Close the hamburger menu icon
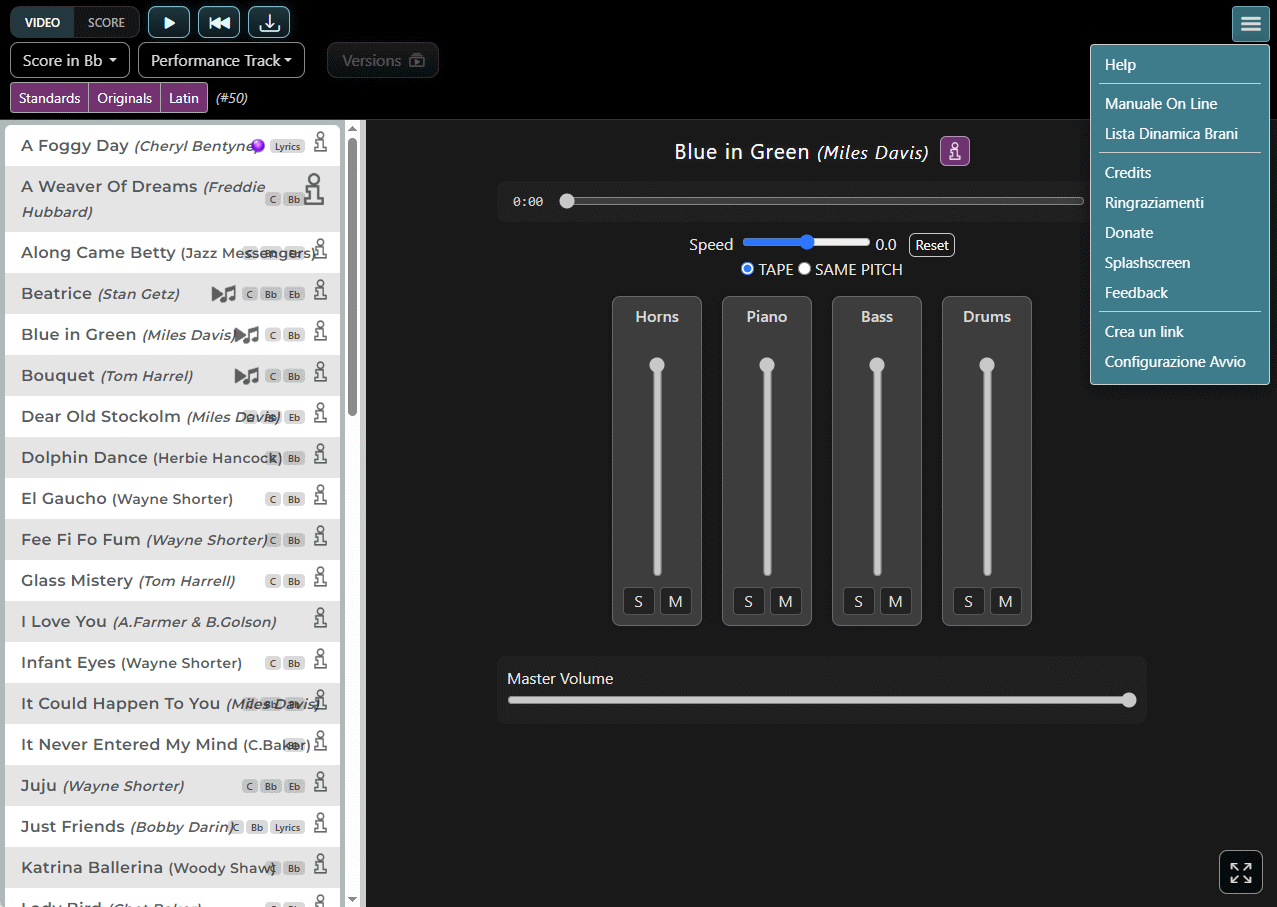1277x907 pixels. click(1251, 24)
